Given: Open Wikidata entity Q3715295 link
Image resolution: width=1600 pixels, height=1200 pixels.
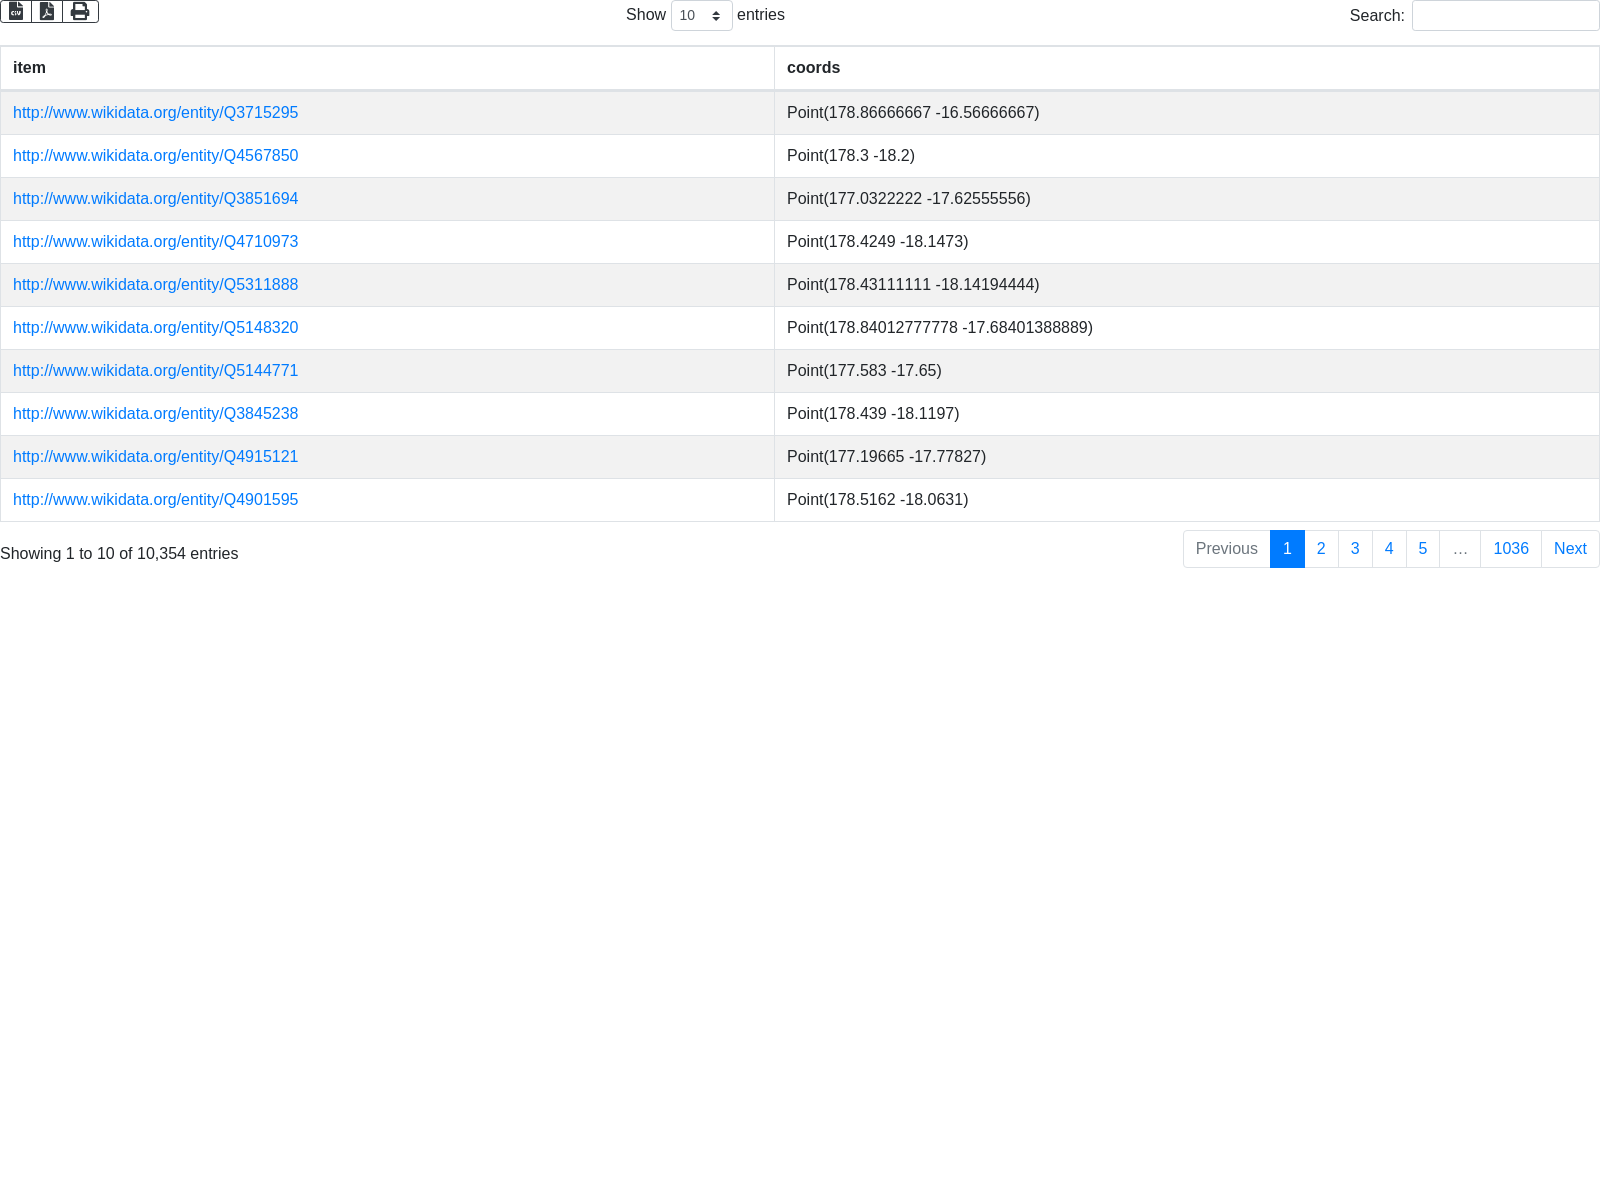Looking at the screenshot, I should 155,113.
